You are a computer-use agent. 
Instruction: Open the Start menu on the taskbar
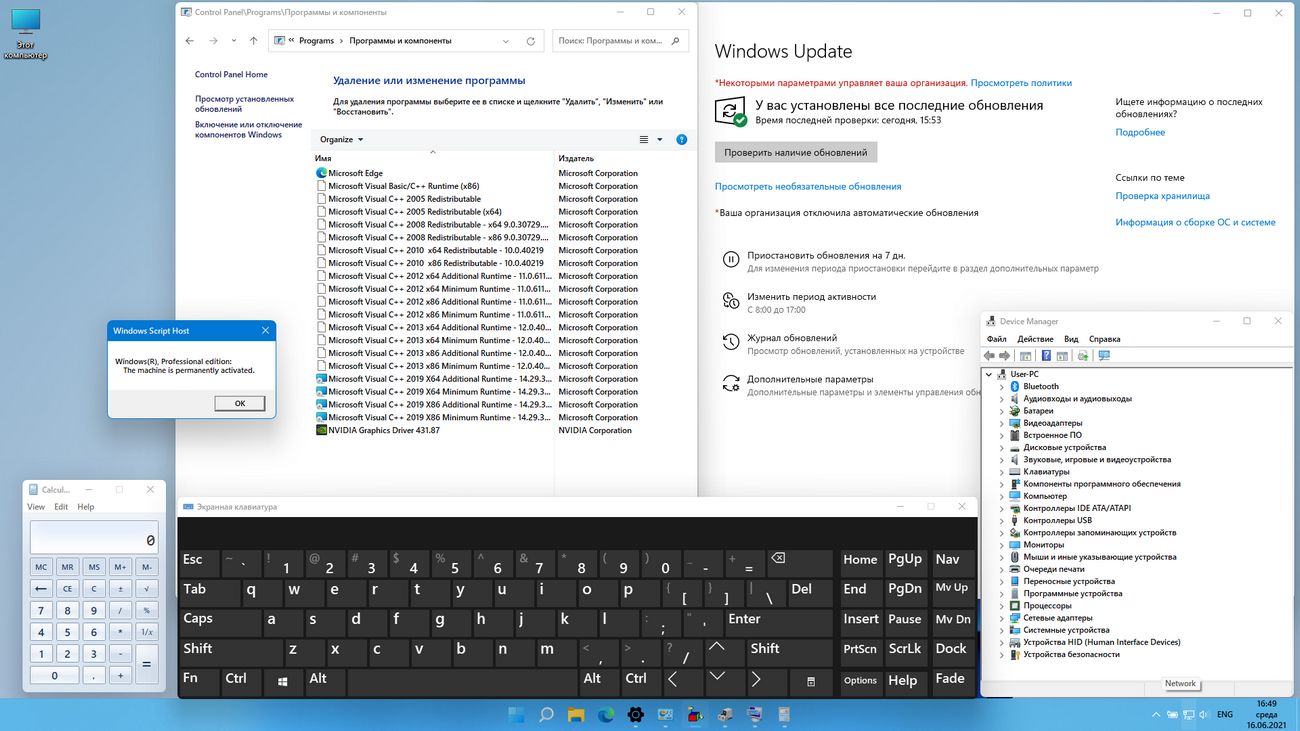click(517, 715)
